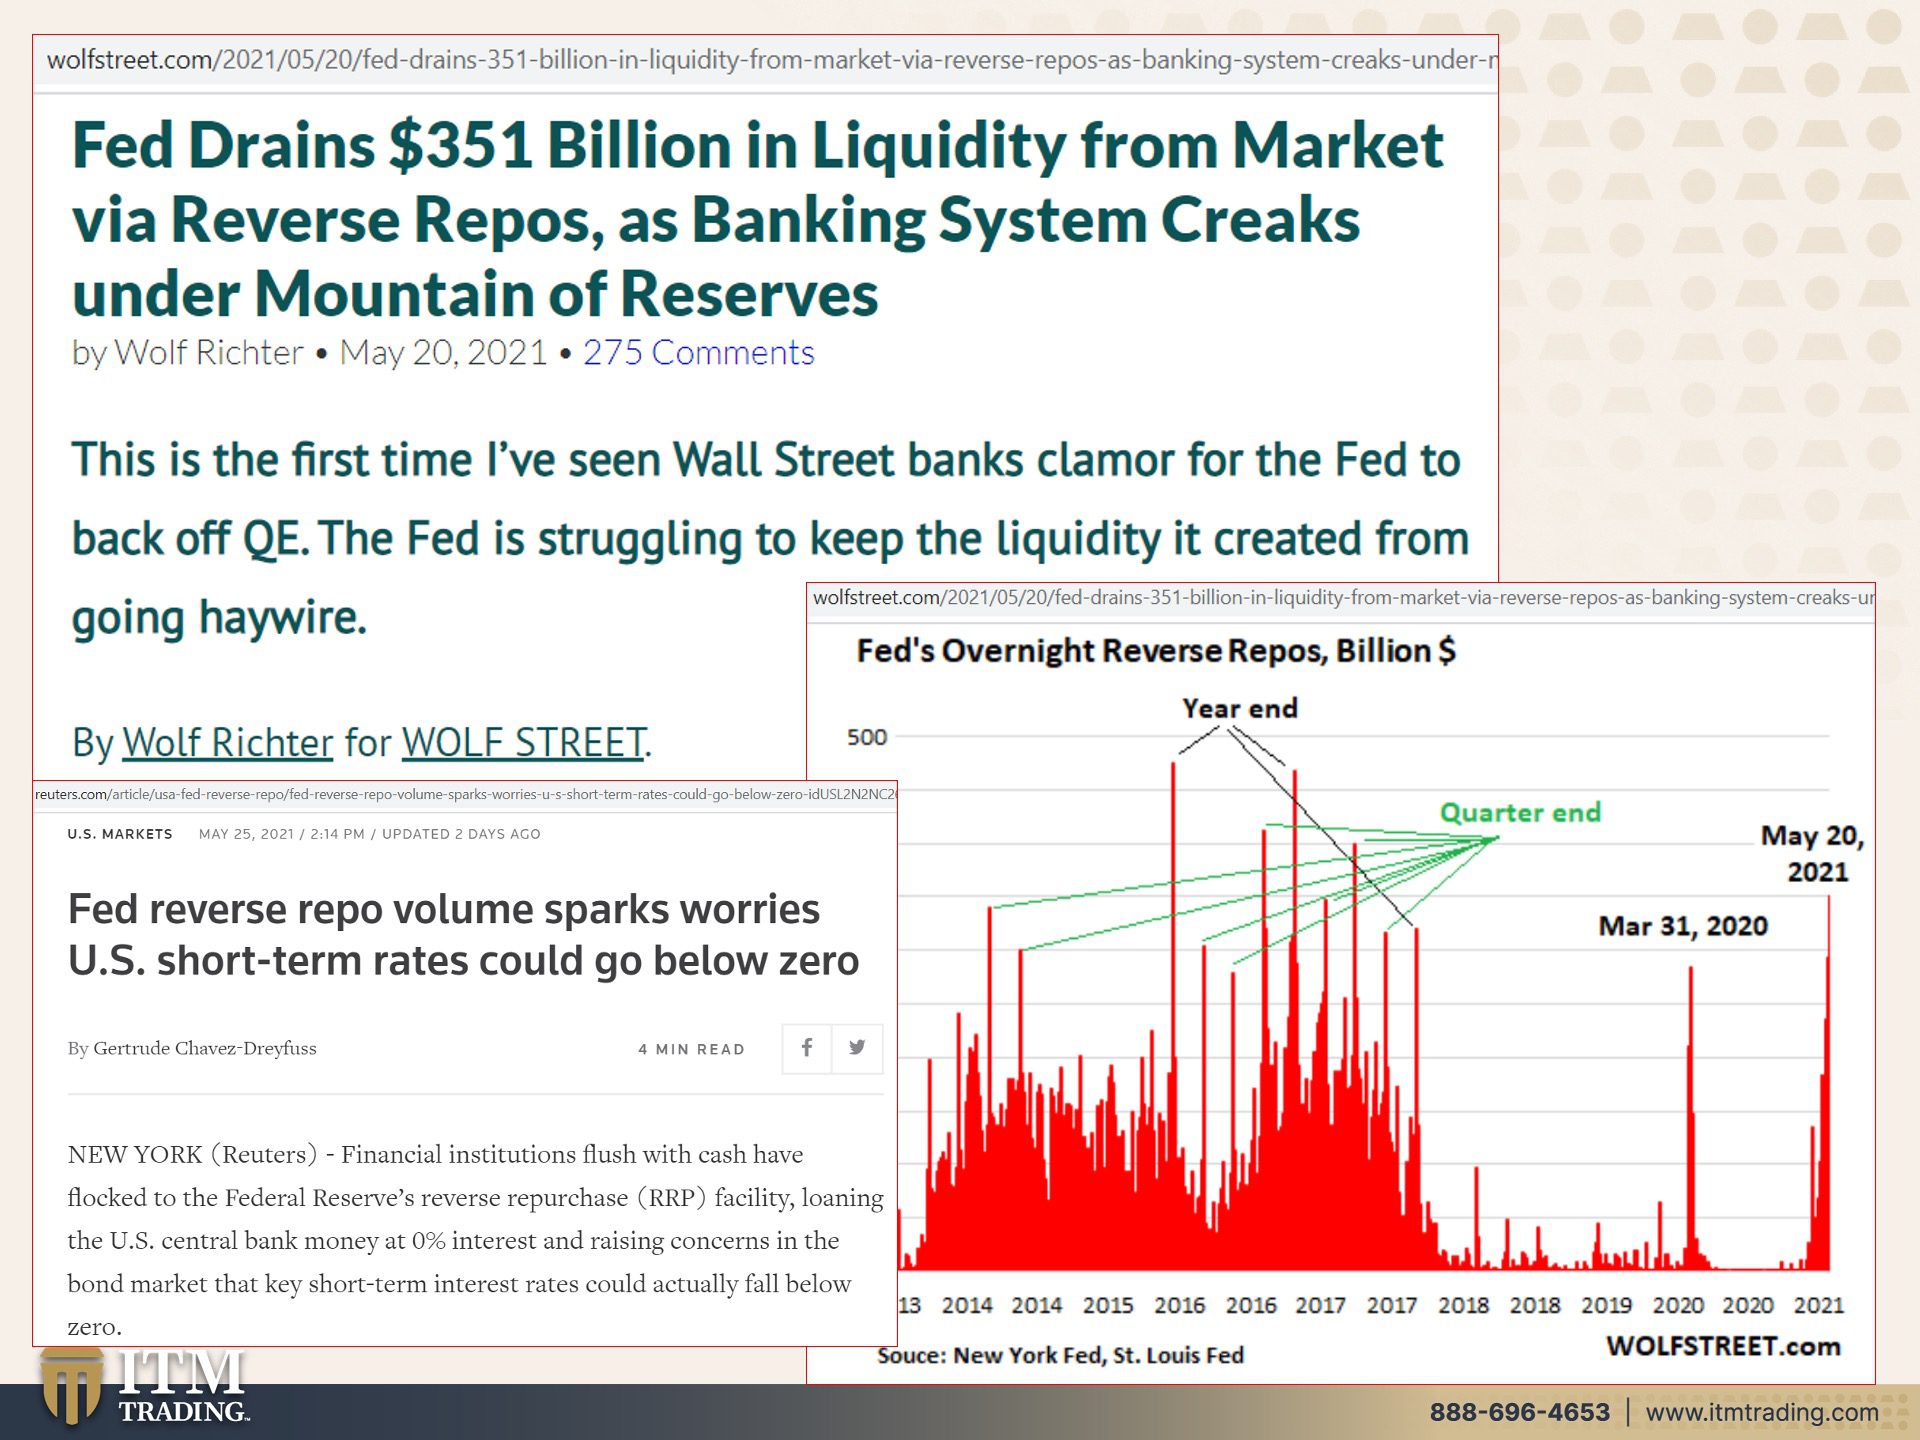The width and height of the screenshot is (1920, 1440).
Task: Click the Fed Drains $351 Billion headline
Action: click(x=757, y=220)
